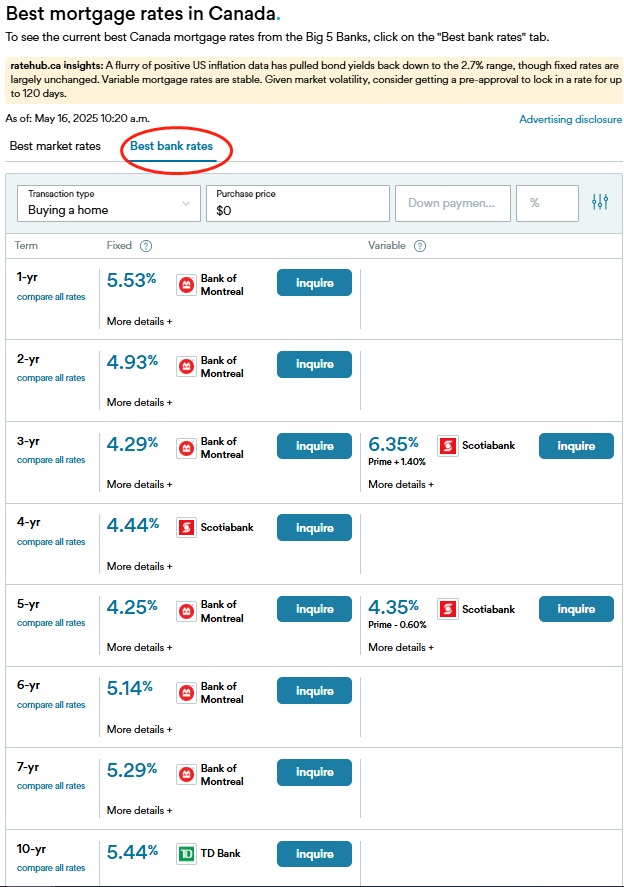Click TD Bank logo in 10-yr row
The image size is (624, 887).
tap(186, 854)
